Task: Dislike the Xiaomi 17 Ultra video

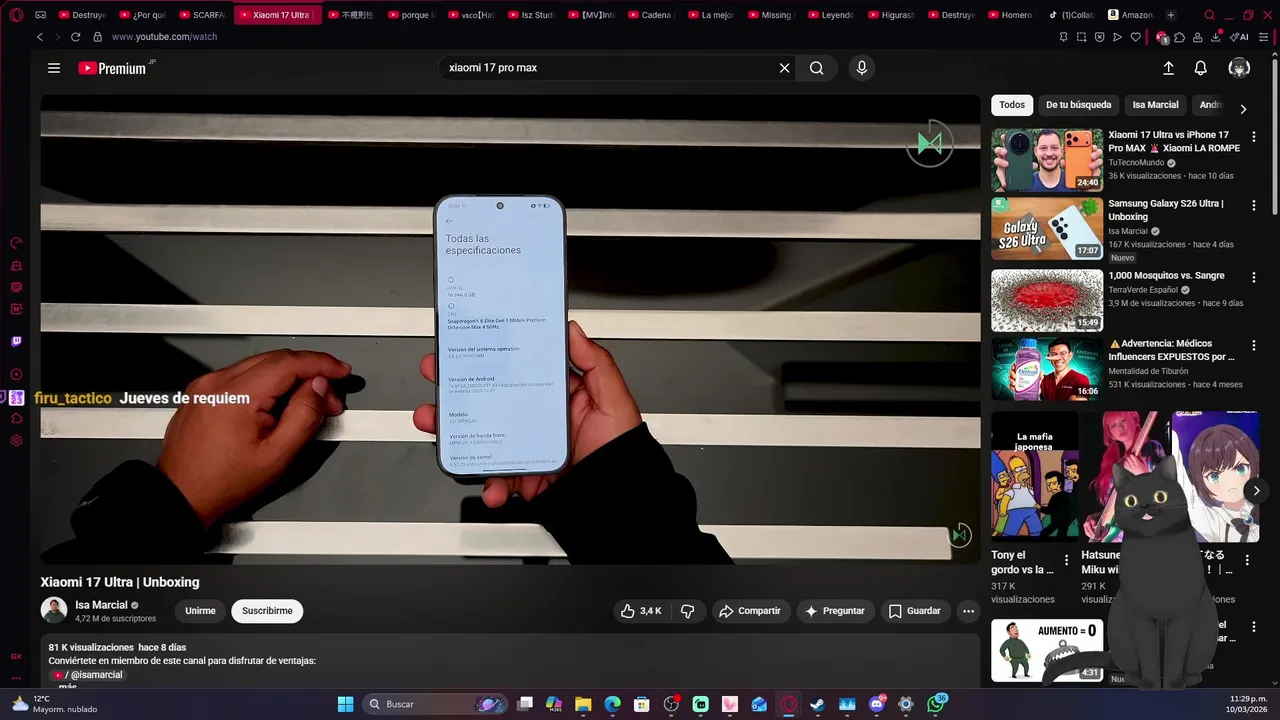Action: point(688,611)
